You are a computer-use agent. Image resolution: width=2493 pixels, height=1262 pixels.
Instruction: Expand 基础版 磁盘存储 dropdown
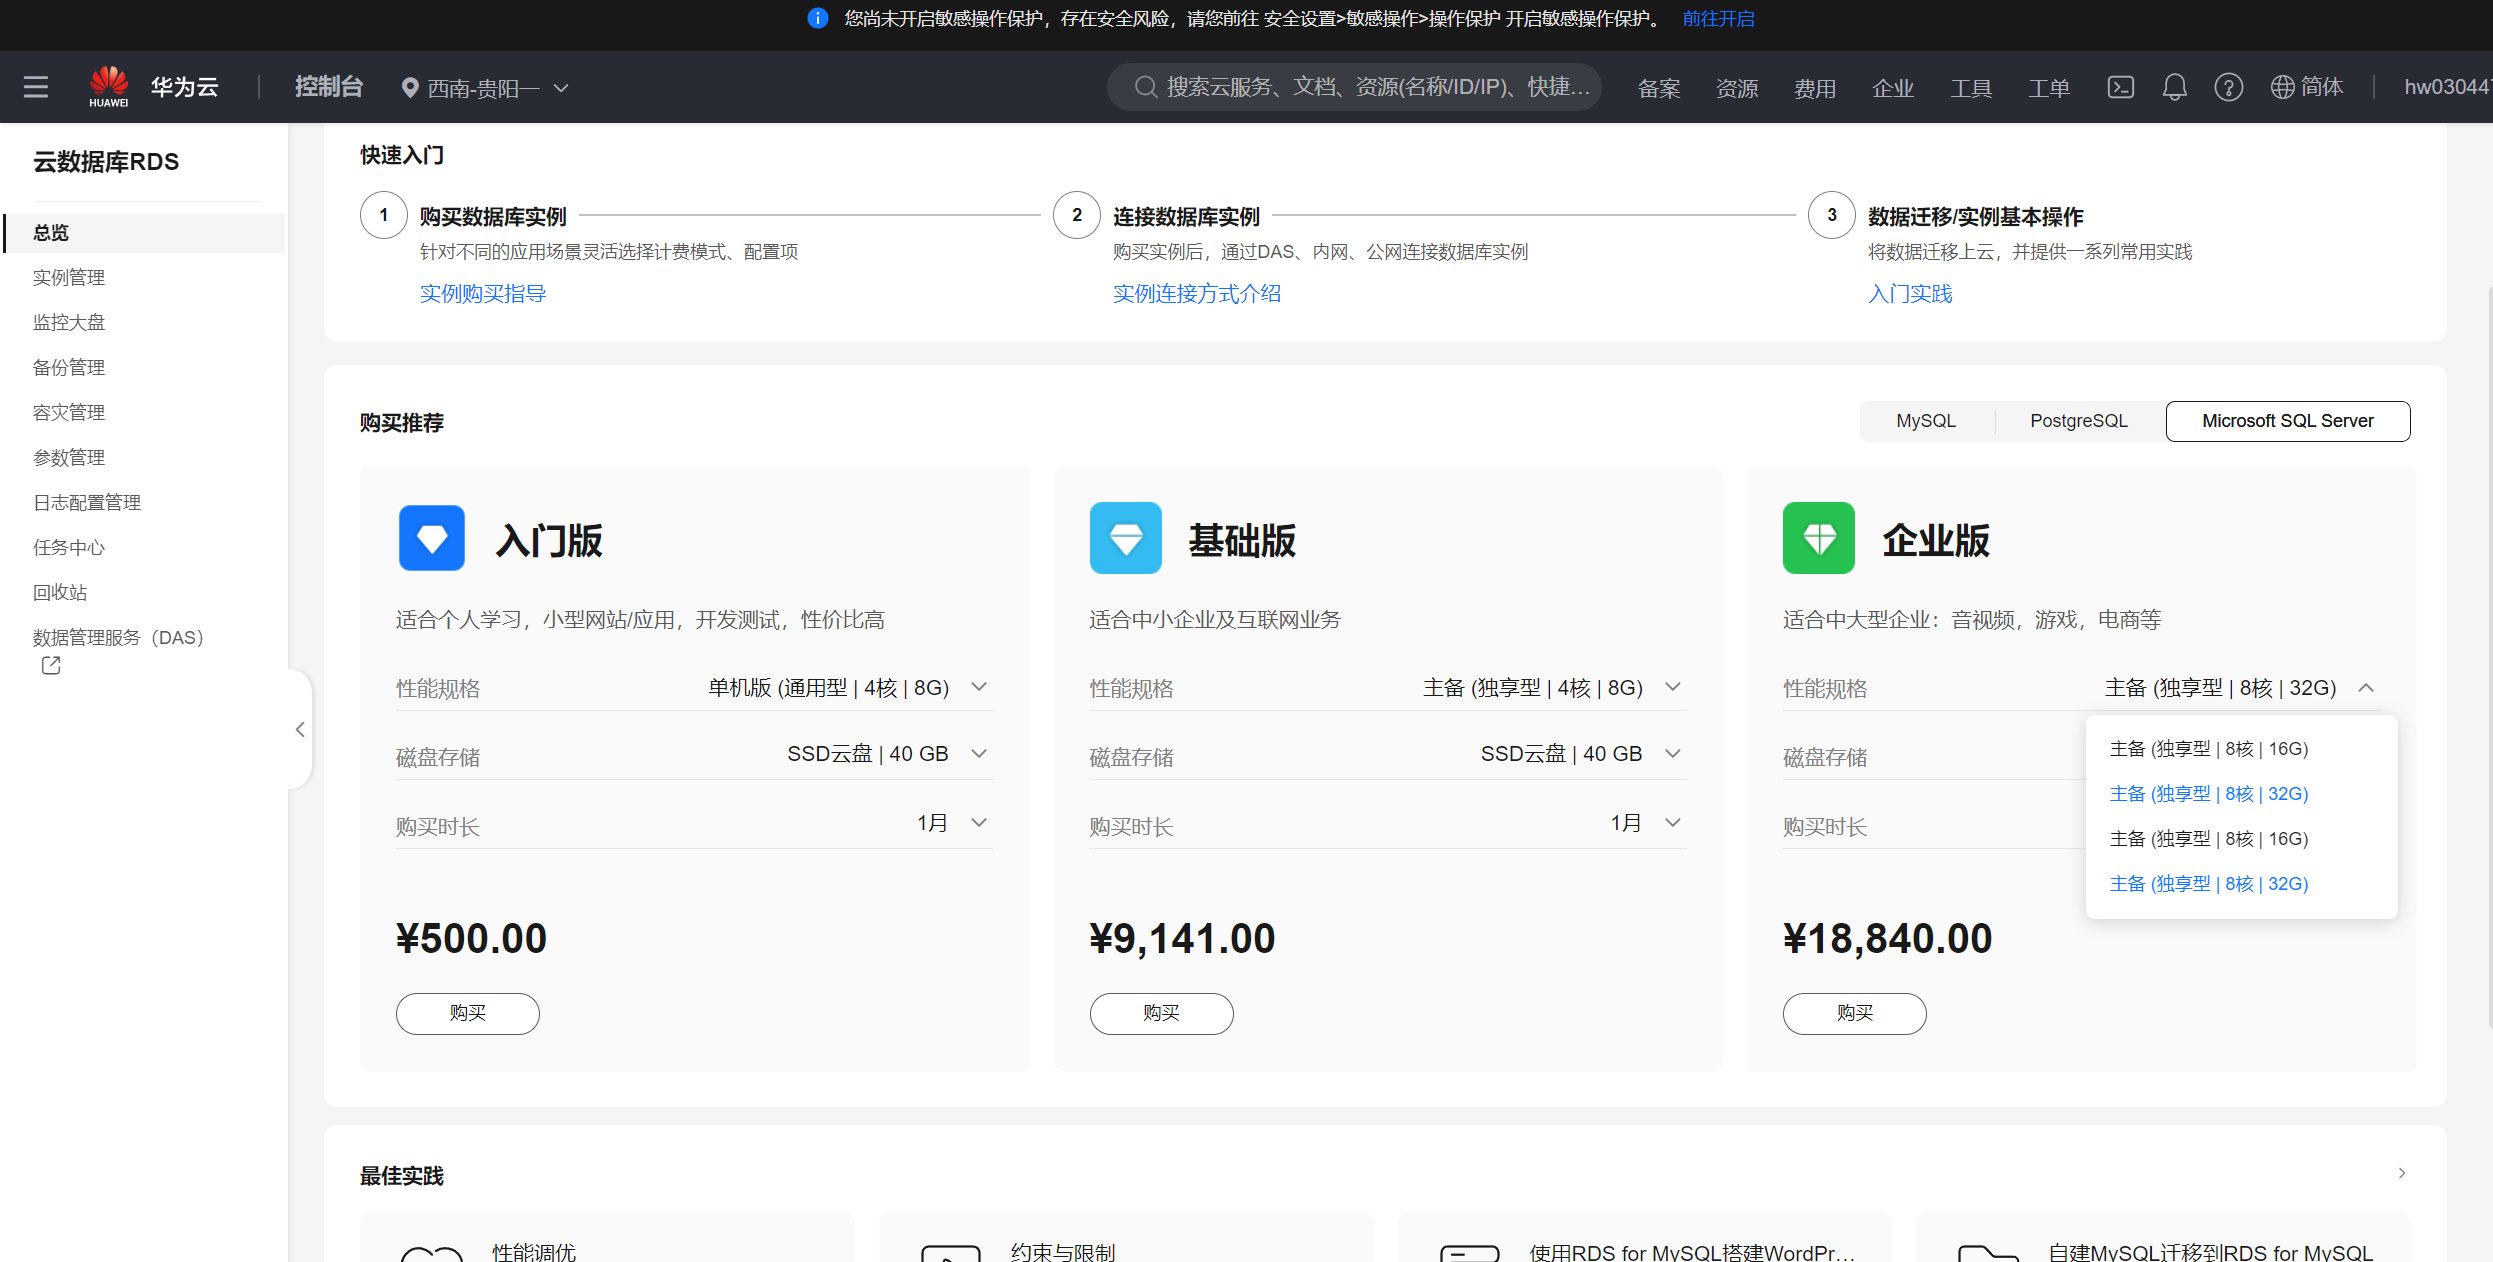(1672, 753)
